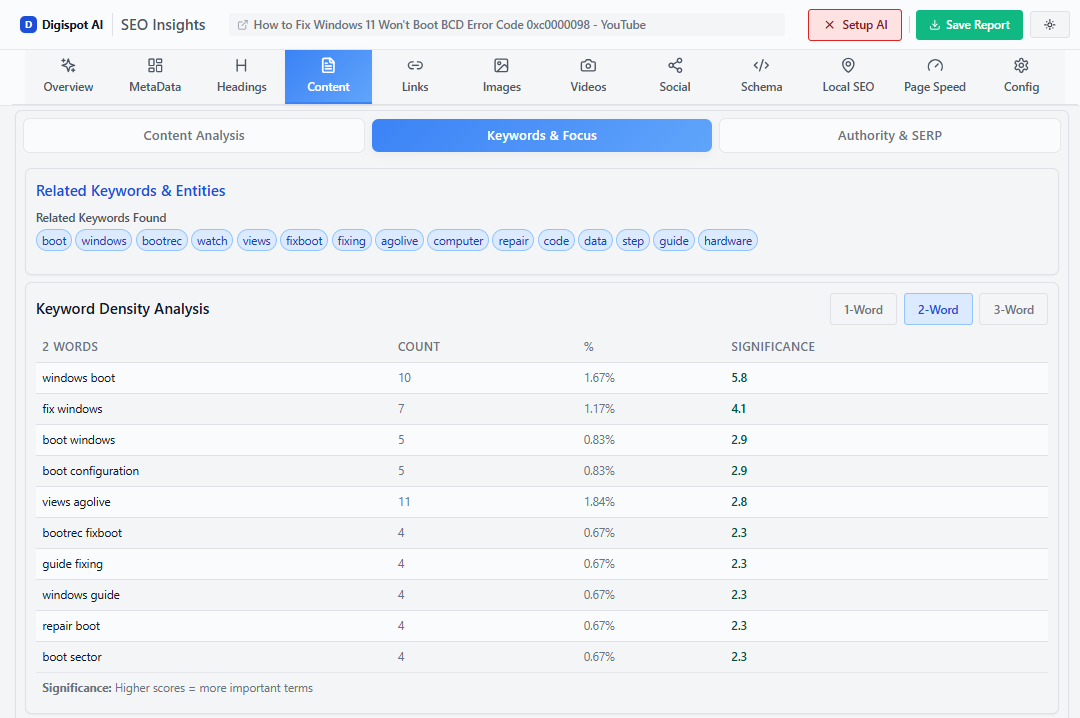Switch to the Content Analysis tab

pyautogui.click(x=193, y=135)
